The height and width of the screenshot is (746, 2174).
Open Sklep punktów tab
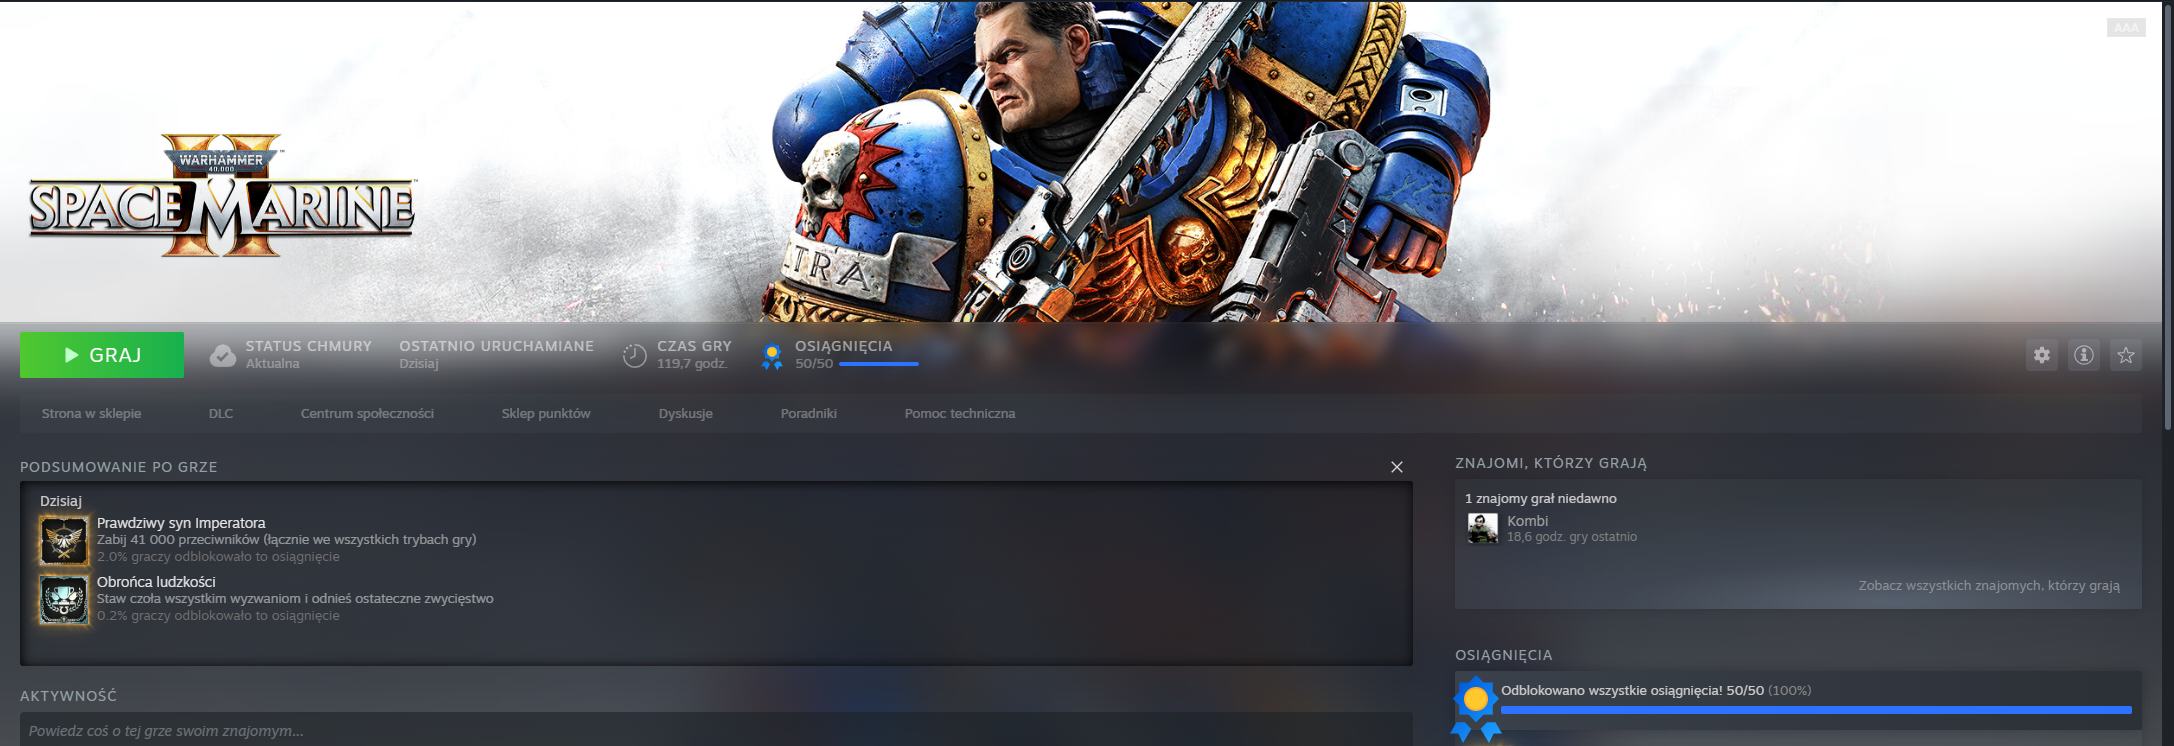click(x=546, y=413)
